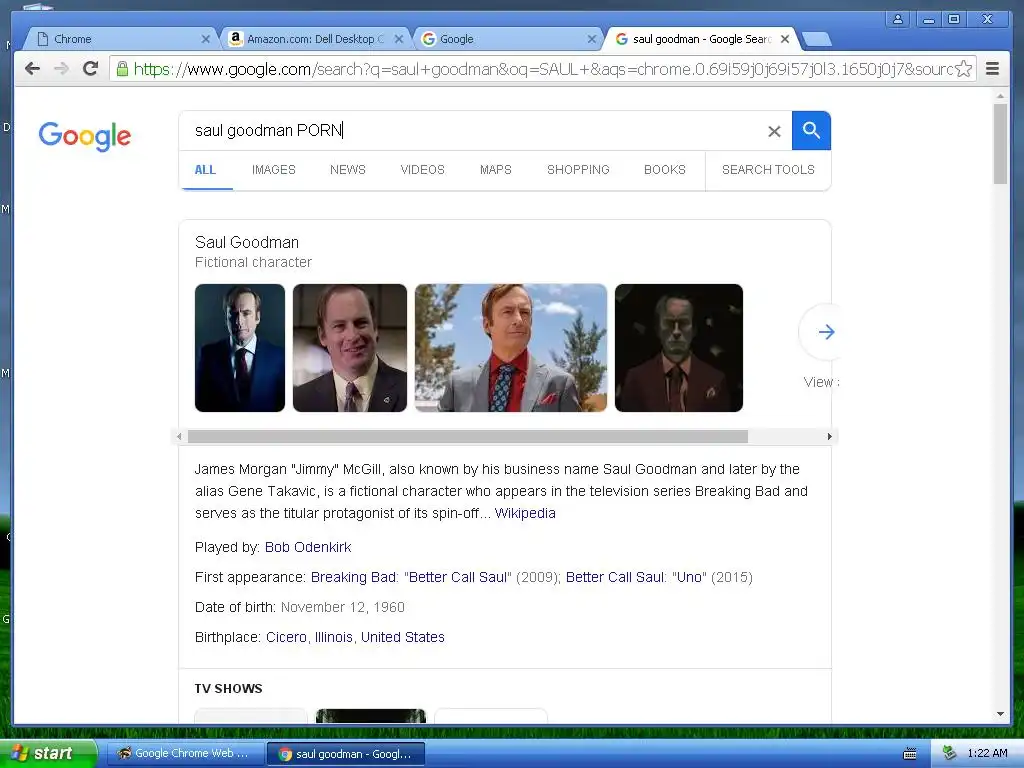The width and height of the screenshot is (1024, 768).
Task: Switch to Google Chrome Web taskbar item
Action: click(x=184, y=754)
